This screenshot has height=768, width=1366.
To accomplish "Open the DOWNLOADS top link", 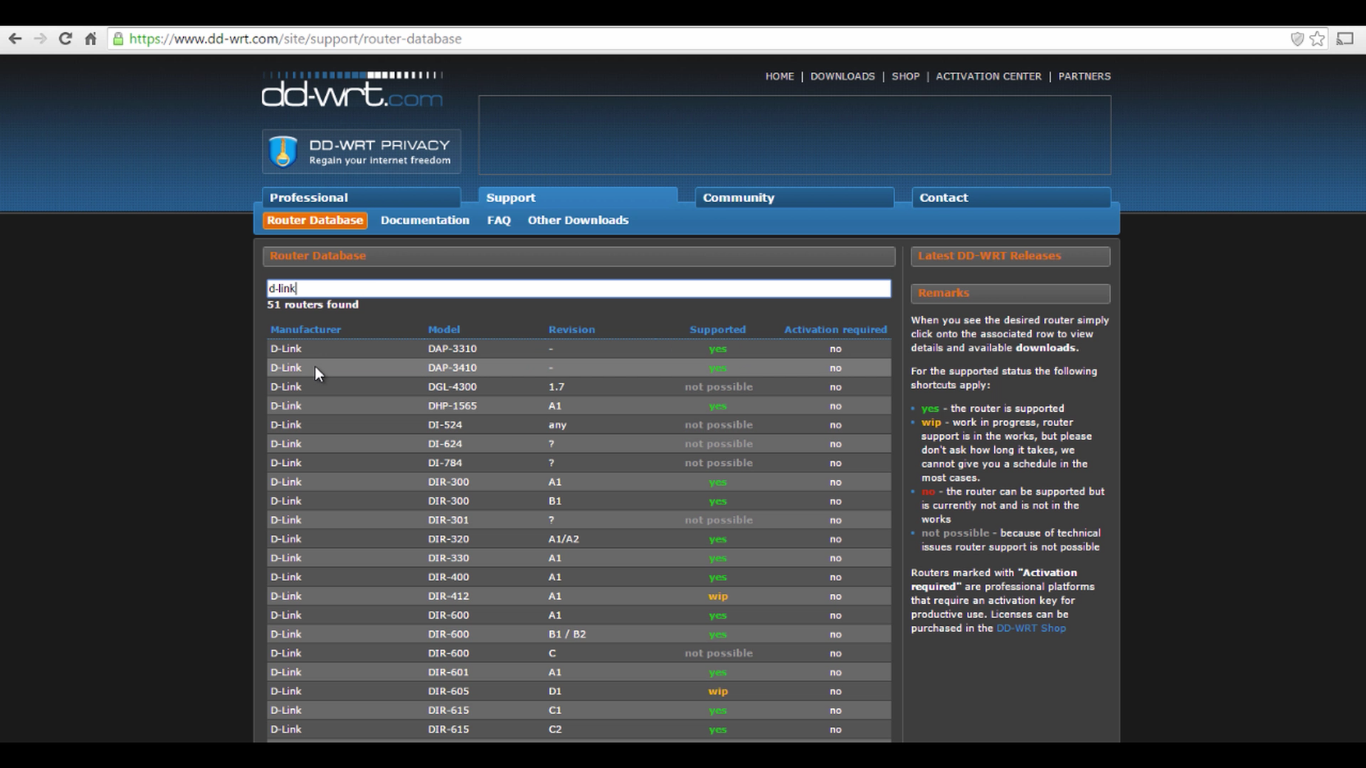I will coord(842,76).
